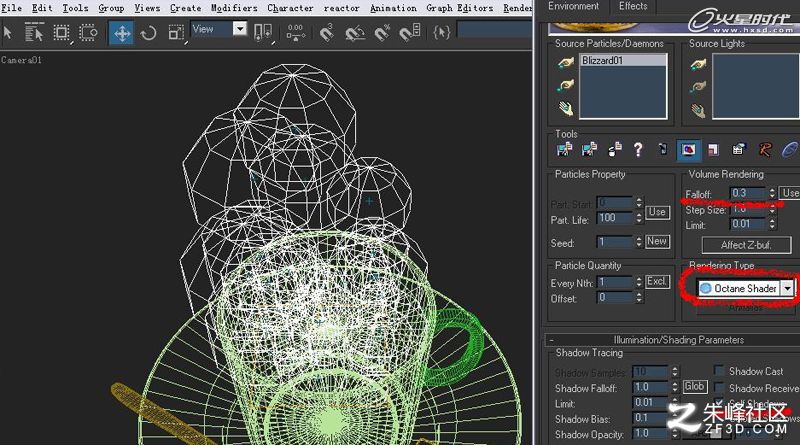The width and height of the screenshot is (800, 445).
Task: Click second hand icon in Source Particles/Daemons
Action: click(x=565, y=86)
